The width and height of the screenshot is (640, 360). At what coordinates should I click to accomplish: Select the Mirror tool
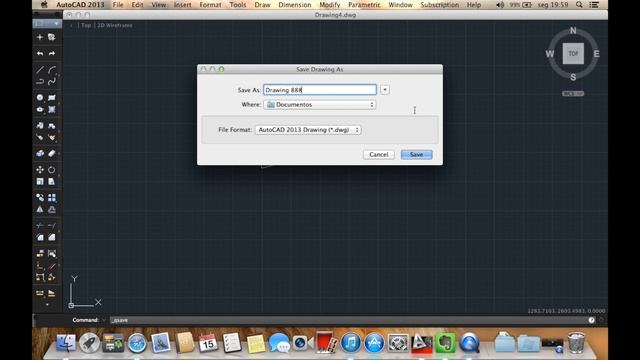coord(40,209)
